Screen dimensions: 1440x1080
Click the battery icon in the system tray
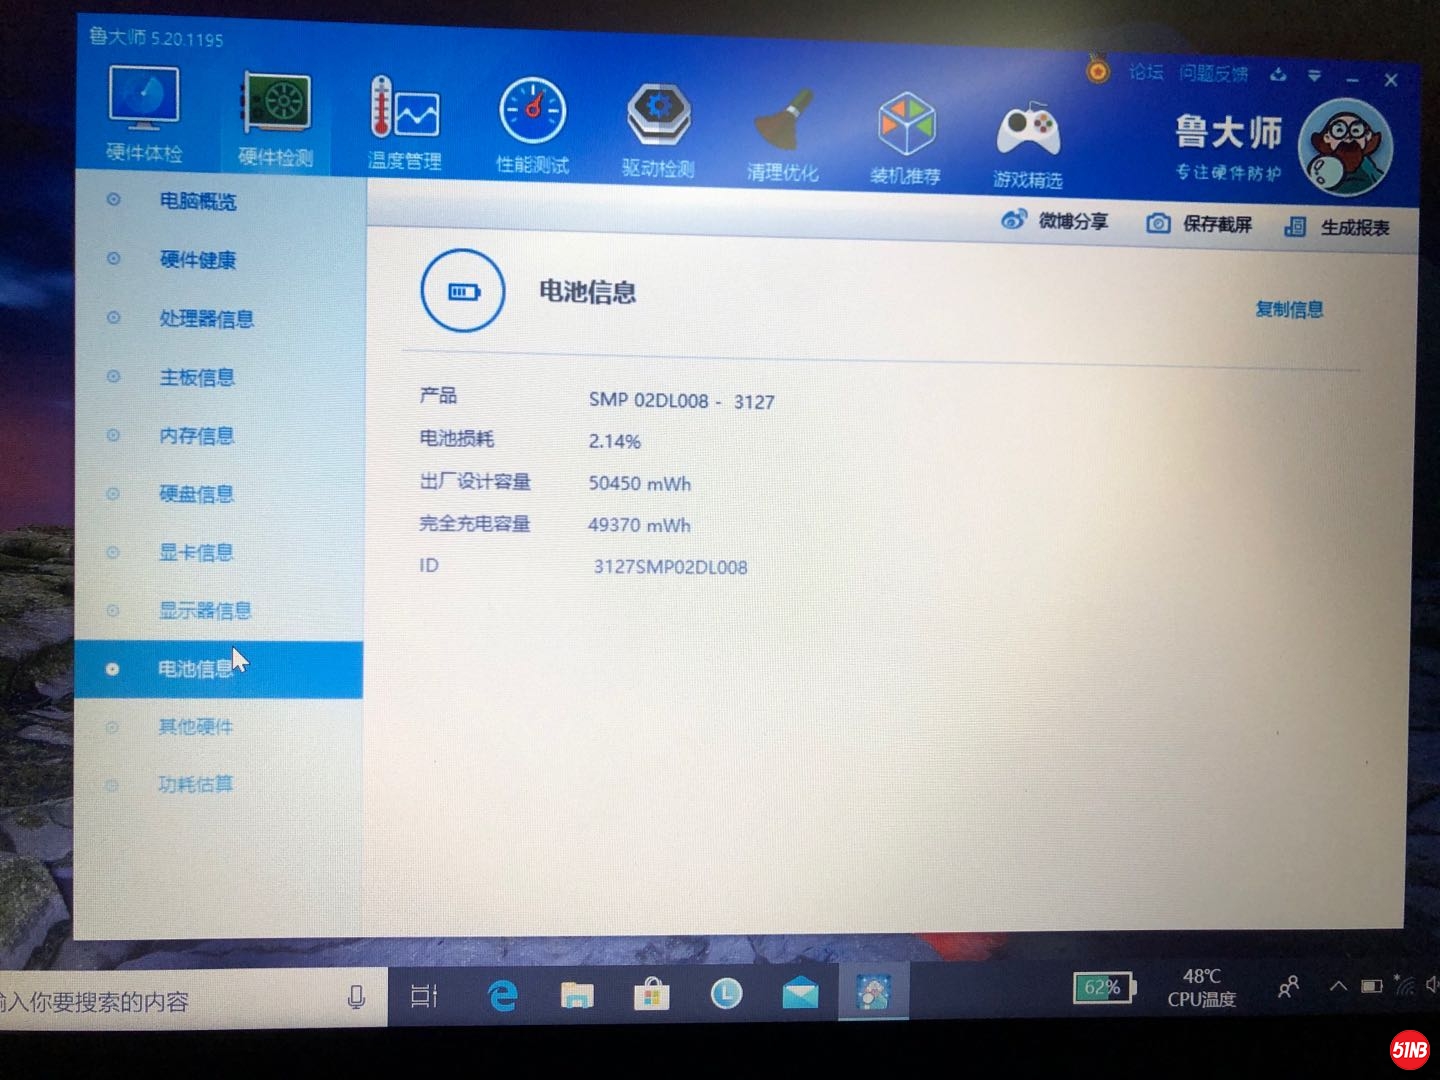1372,986
